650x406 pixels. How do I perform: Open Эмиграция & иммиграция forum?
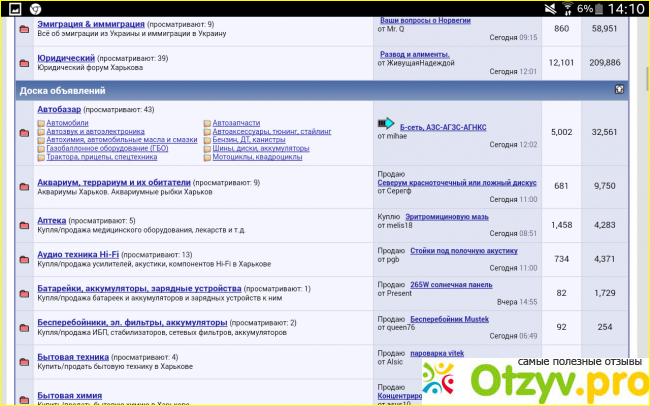pyautogui.click(x=90, y=22)
